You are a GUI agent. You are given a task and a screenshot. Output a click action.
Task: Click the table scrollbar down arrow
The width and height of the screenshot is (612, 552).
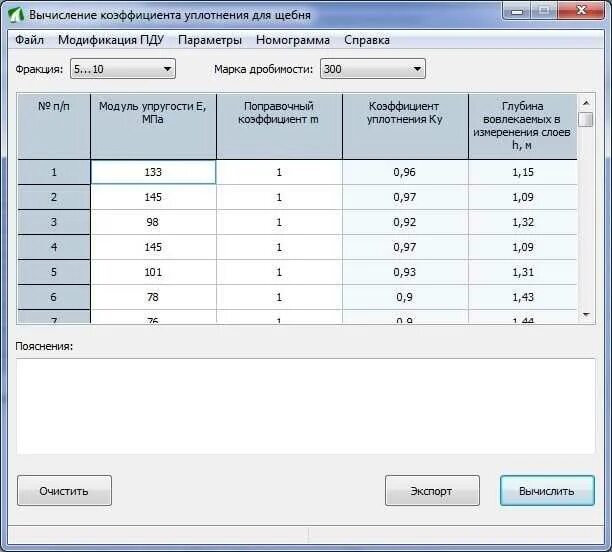coord(586,314)
